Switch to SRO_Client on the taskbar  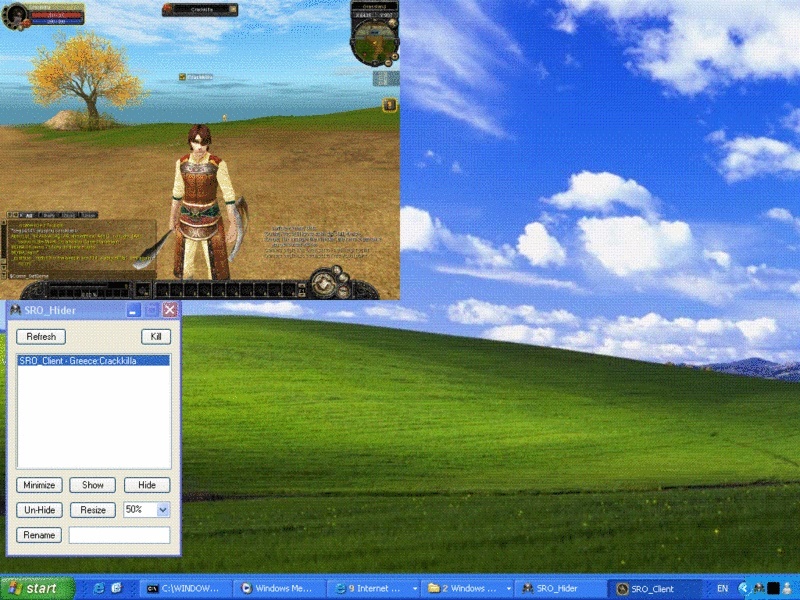[654, 589]
